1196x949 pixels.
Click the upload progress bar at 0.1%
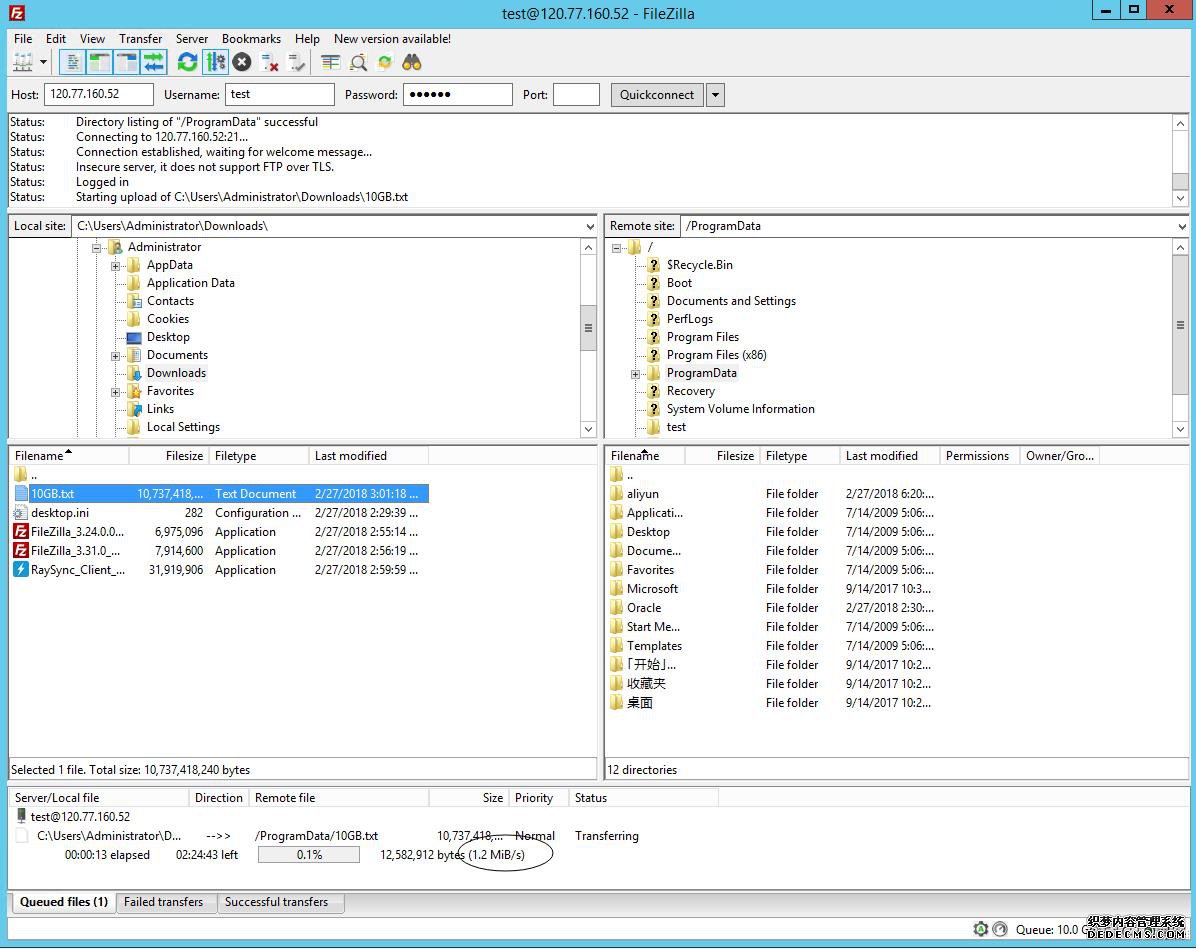(309, 855)
